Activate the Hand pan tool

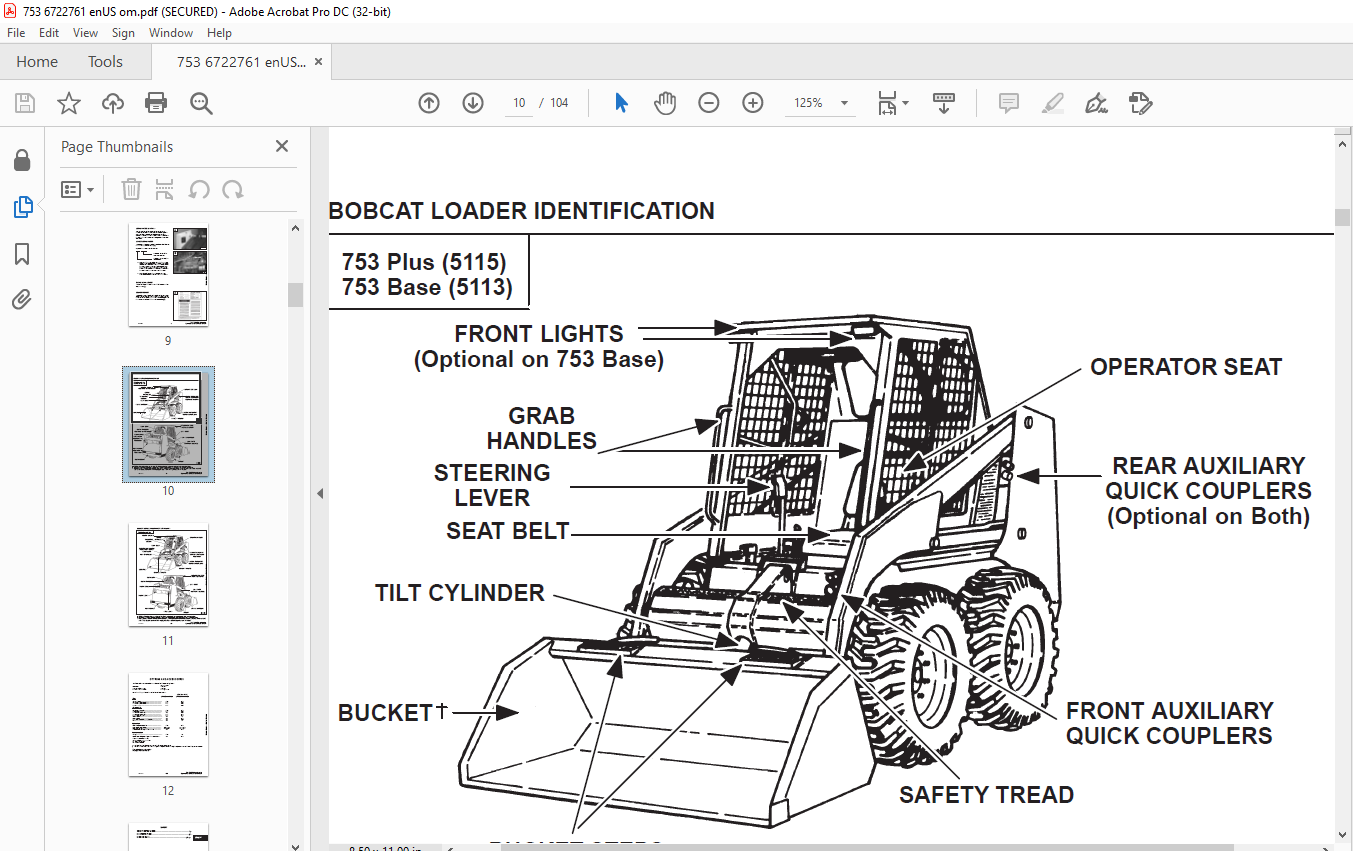coord(665,103)
